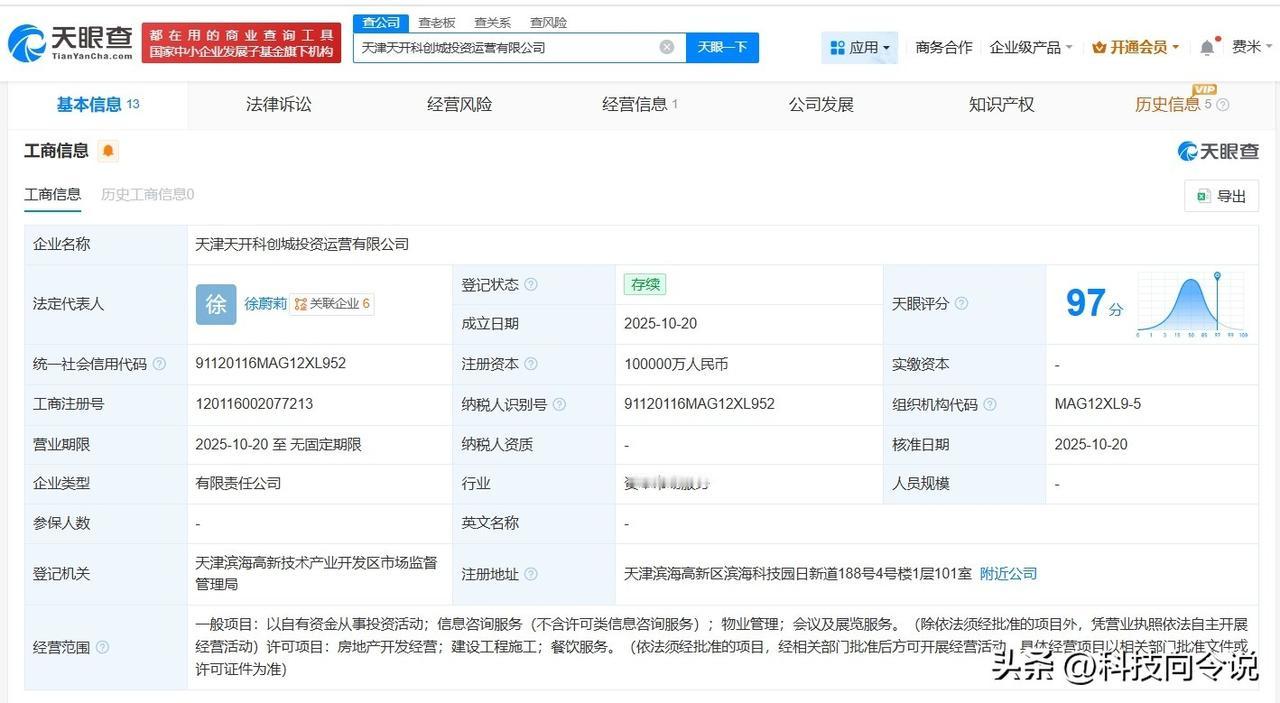Open the 历史工商信息 sub-tab
1280x703 pixels.
[x=146, y=194]
